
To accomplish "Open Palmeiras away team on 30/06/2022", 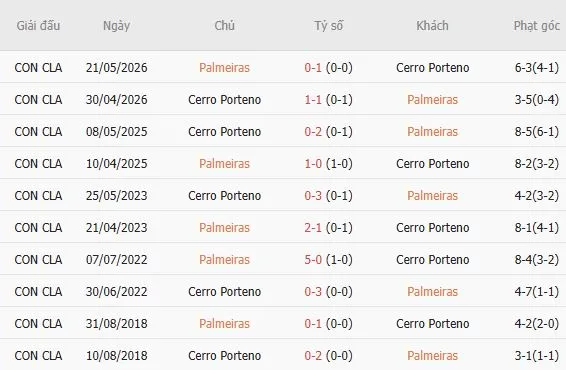I will click(432, 292).
